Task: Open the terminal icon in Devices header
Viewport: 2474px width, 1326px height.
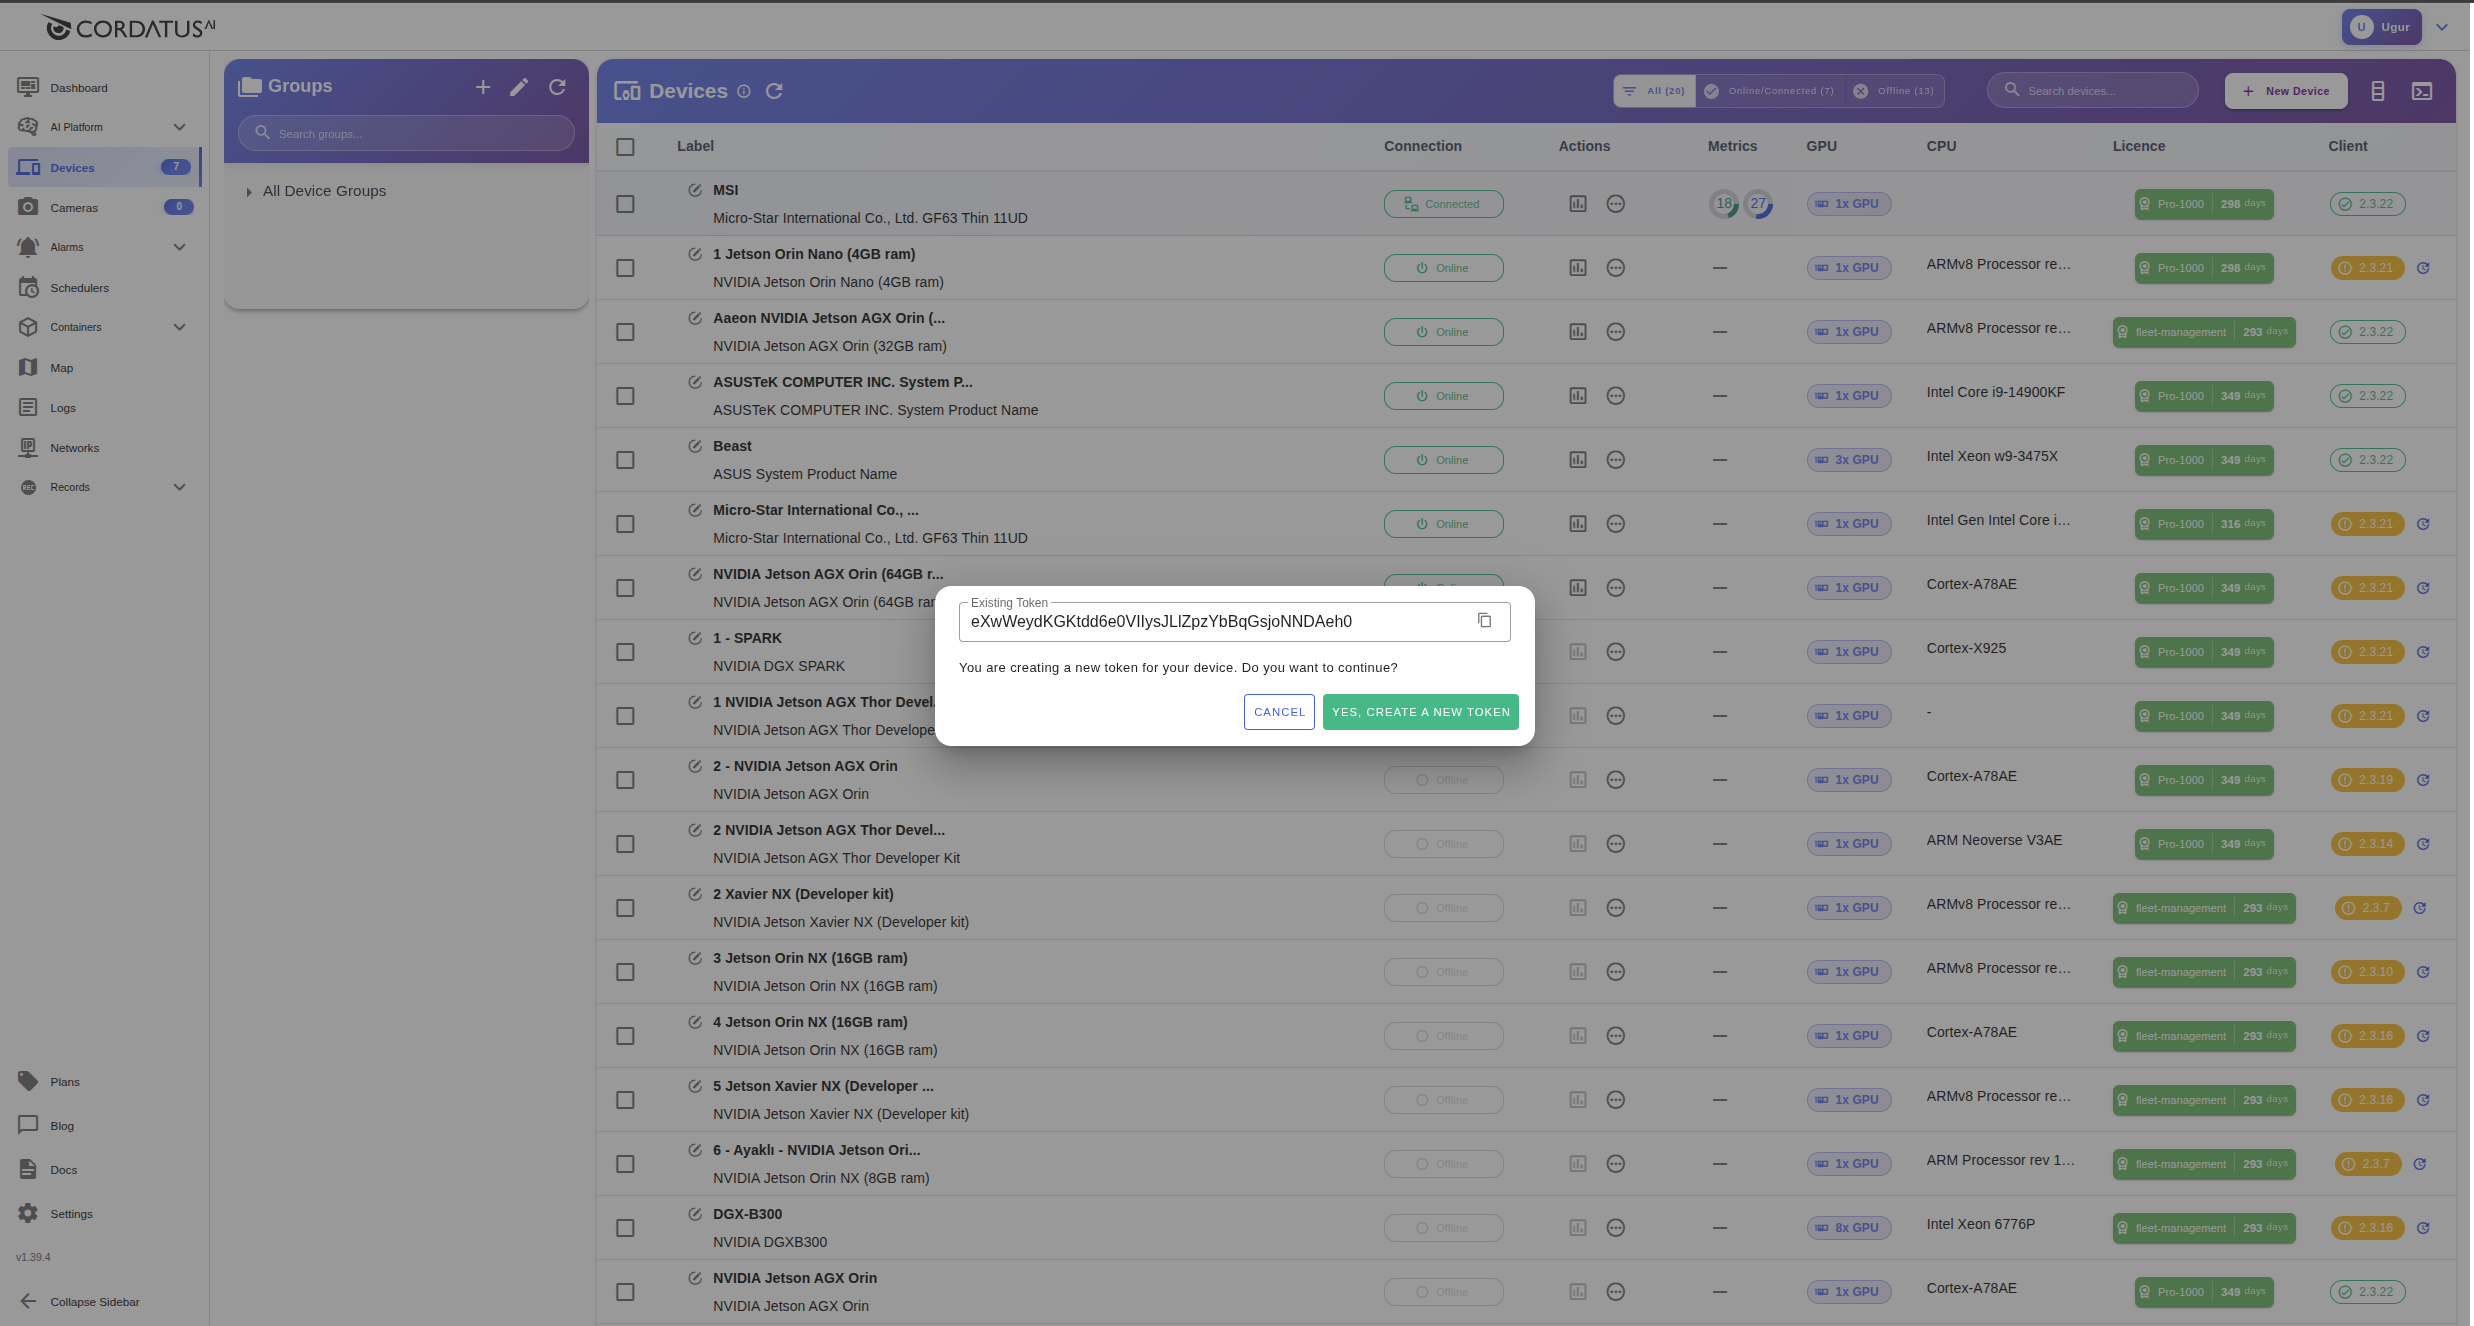Action: coord(2422,91)
